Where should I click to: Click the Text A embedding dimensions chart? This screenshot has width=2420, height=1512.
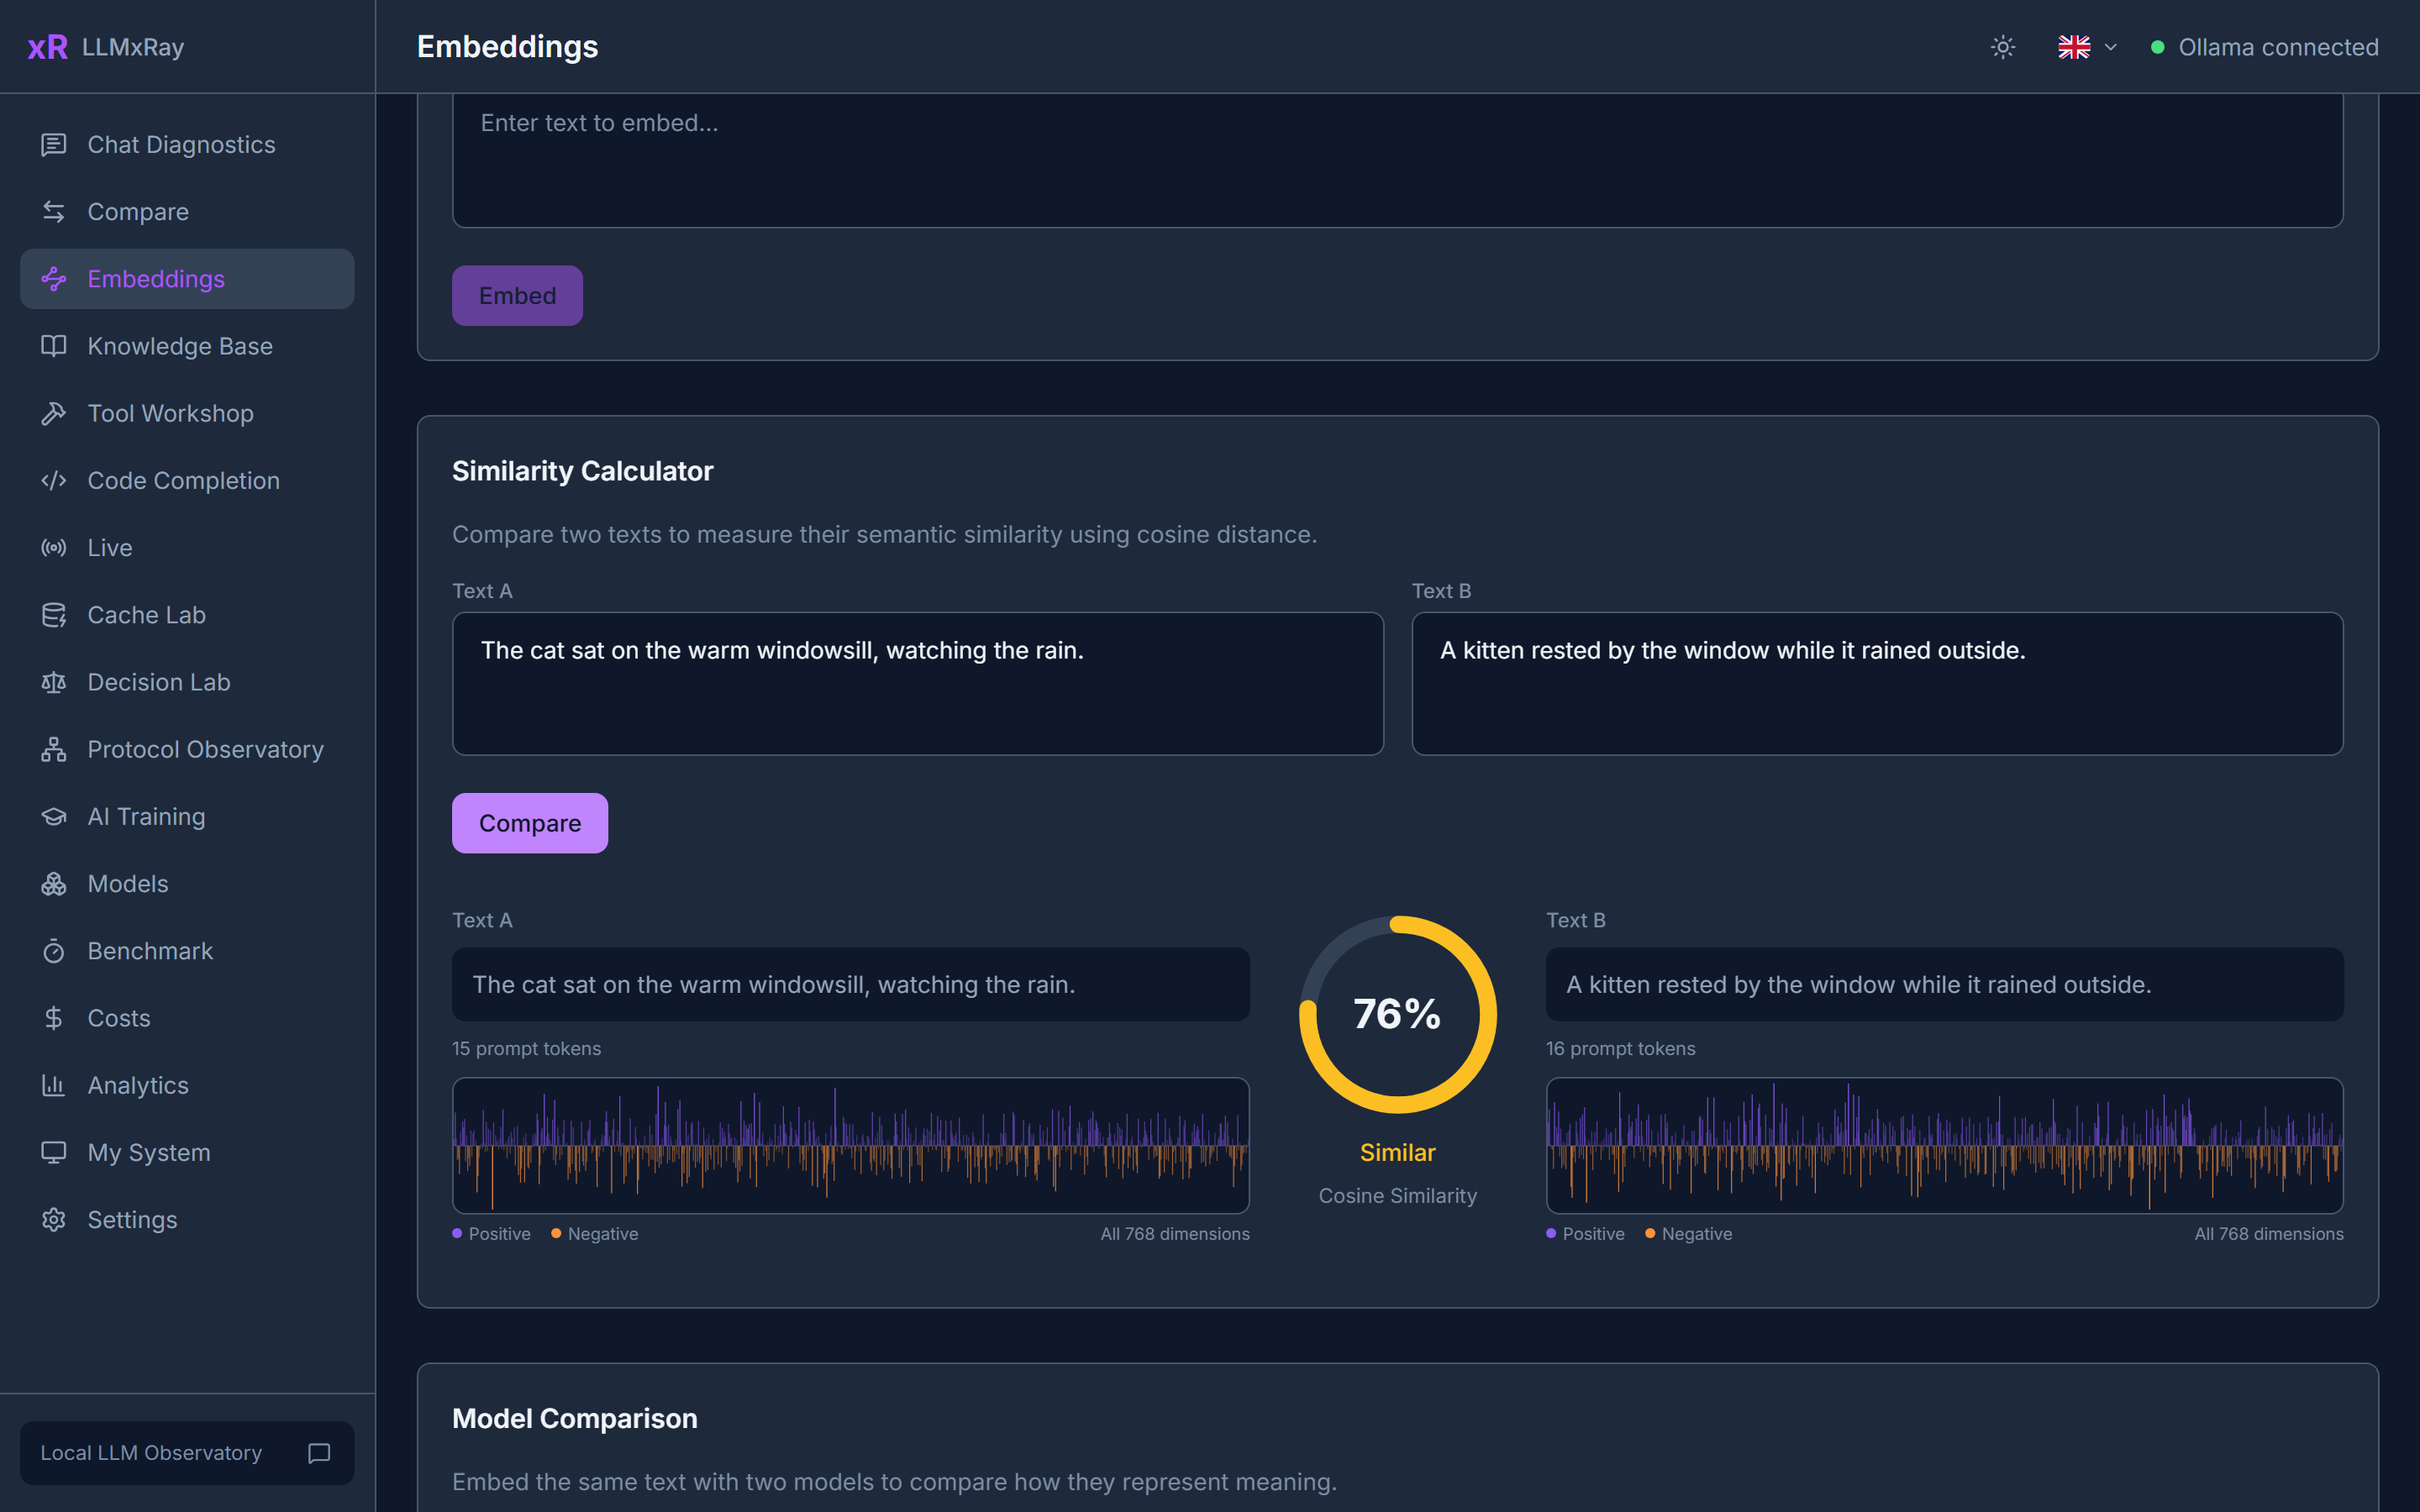pos(851,1145)
